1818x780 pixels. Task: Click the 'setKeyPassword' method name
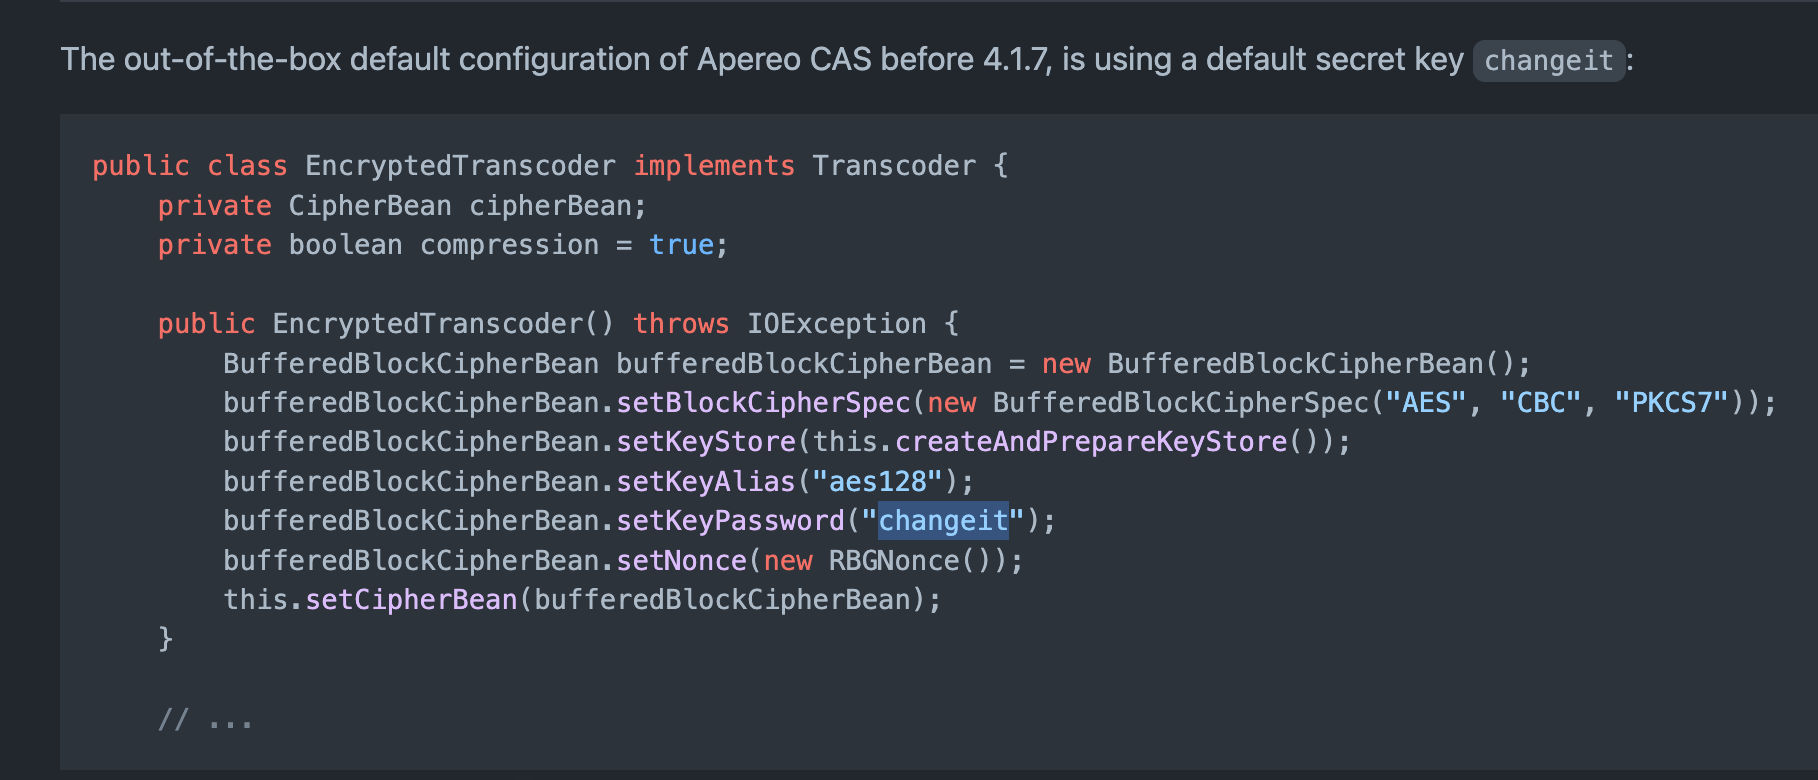pyautogui.click(x=730, y=521)
